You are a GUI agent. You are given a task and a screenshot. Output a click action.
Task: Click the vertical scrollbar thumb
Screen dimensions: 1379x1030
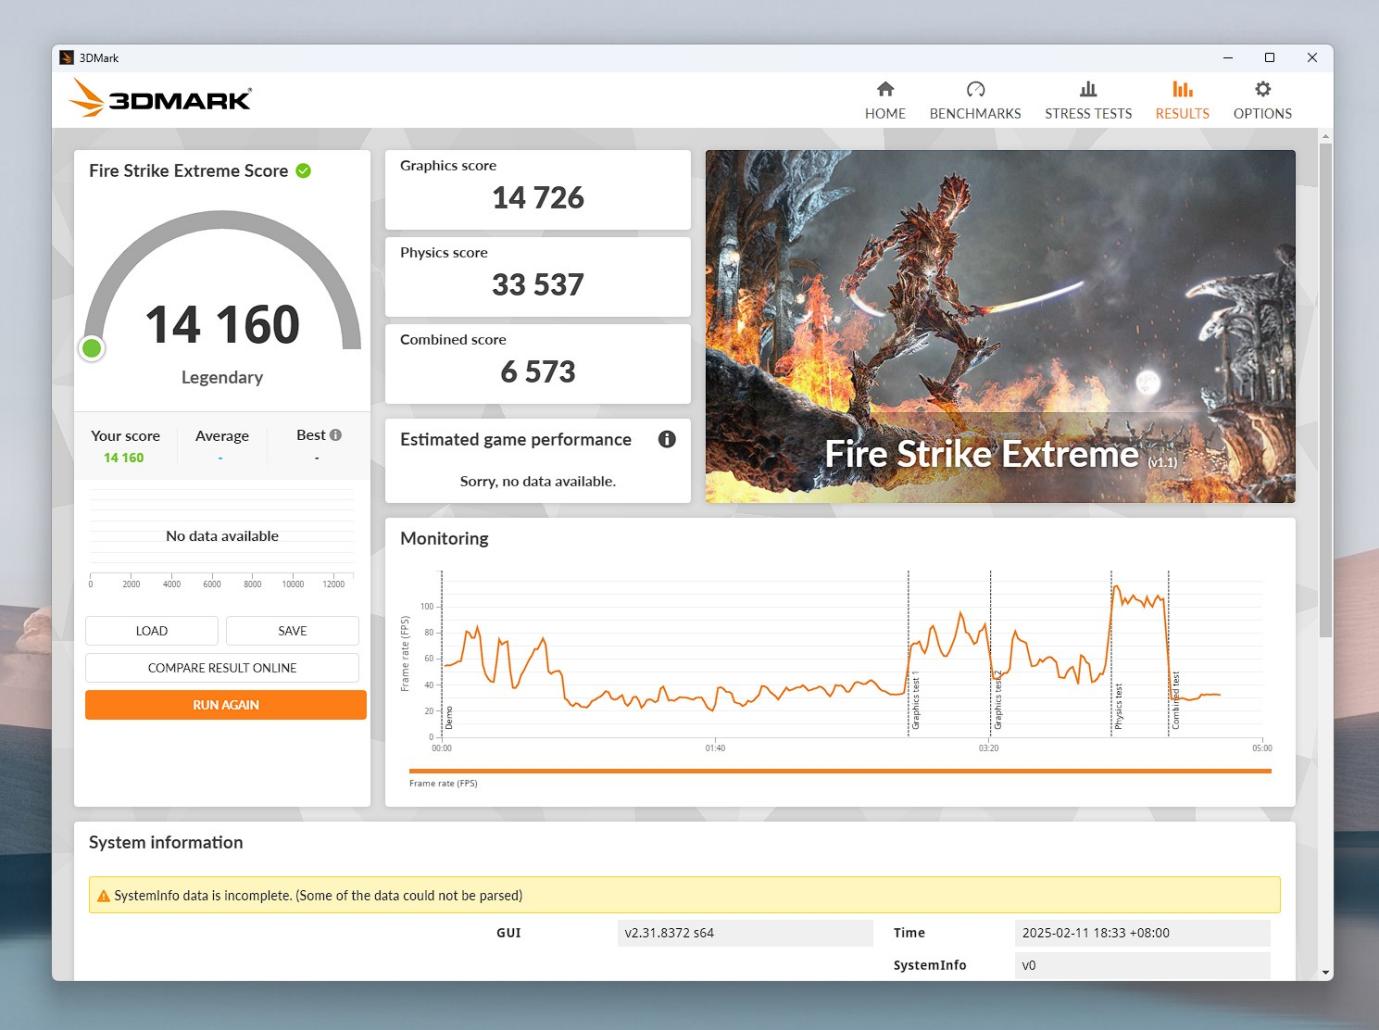pyautogui.click(x=1325, y=390)
